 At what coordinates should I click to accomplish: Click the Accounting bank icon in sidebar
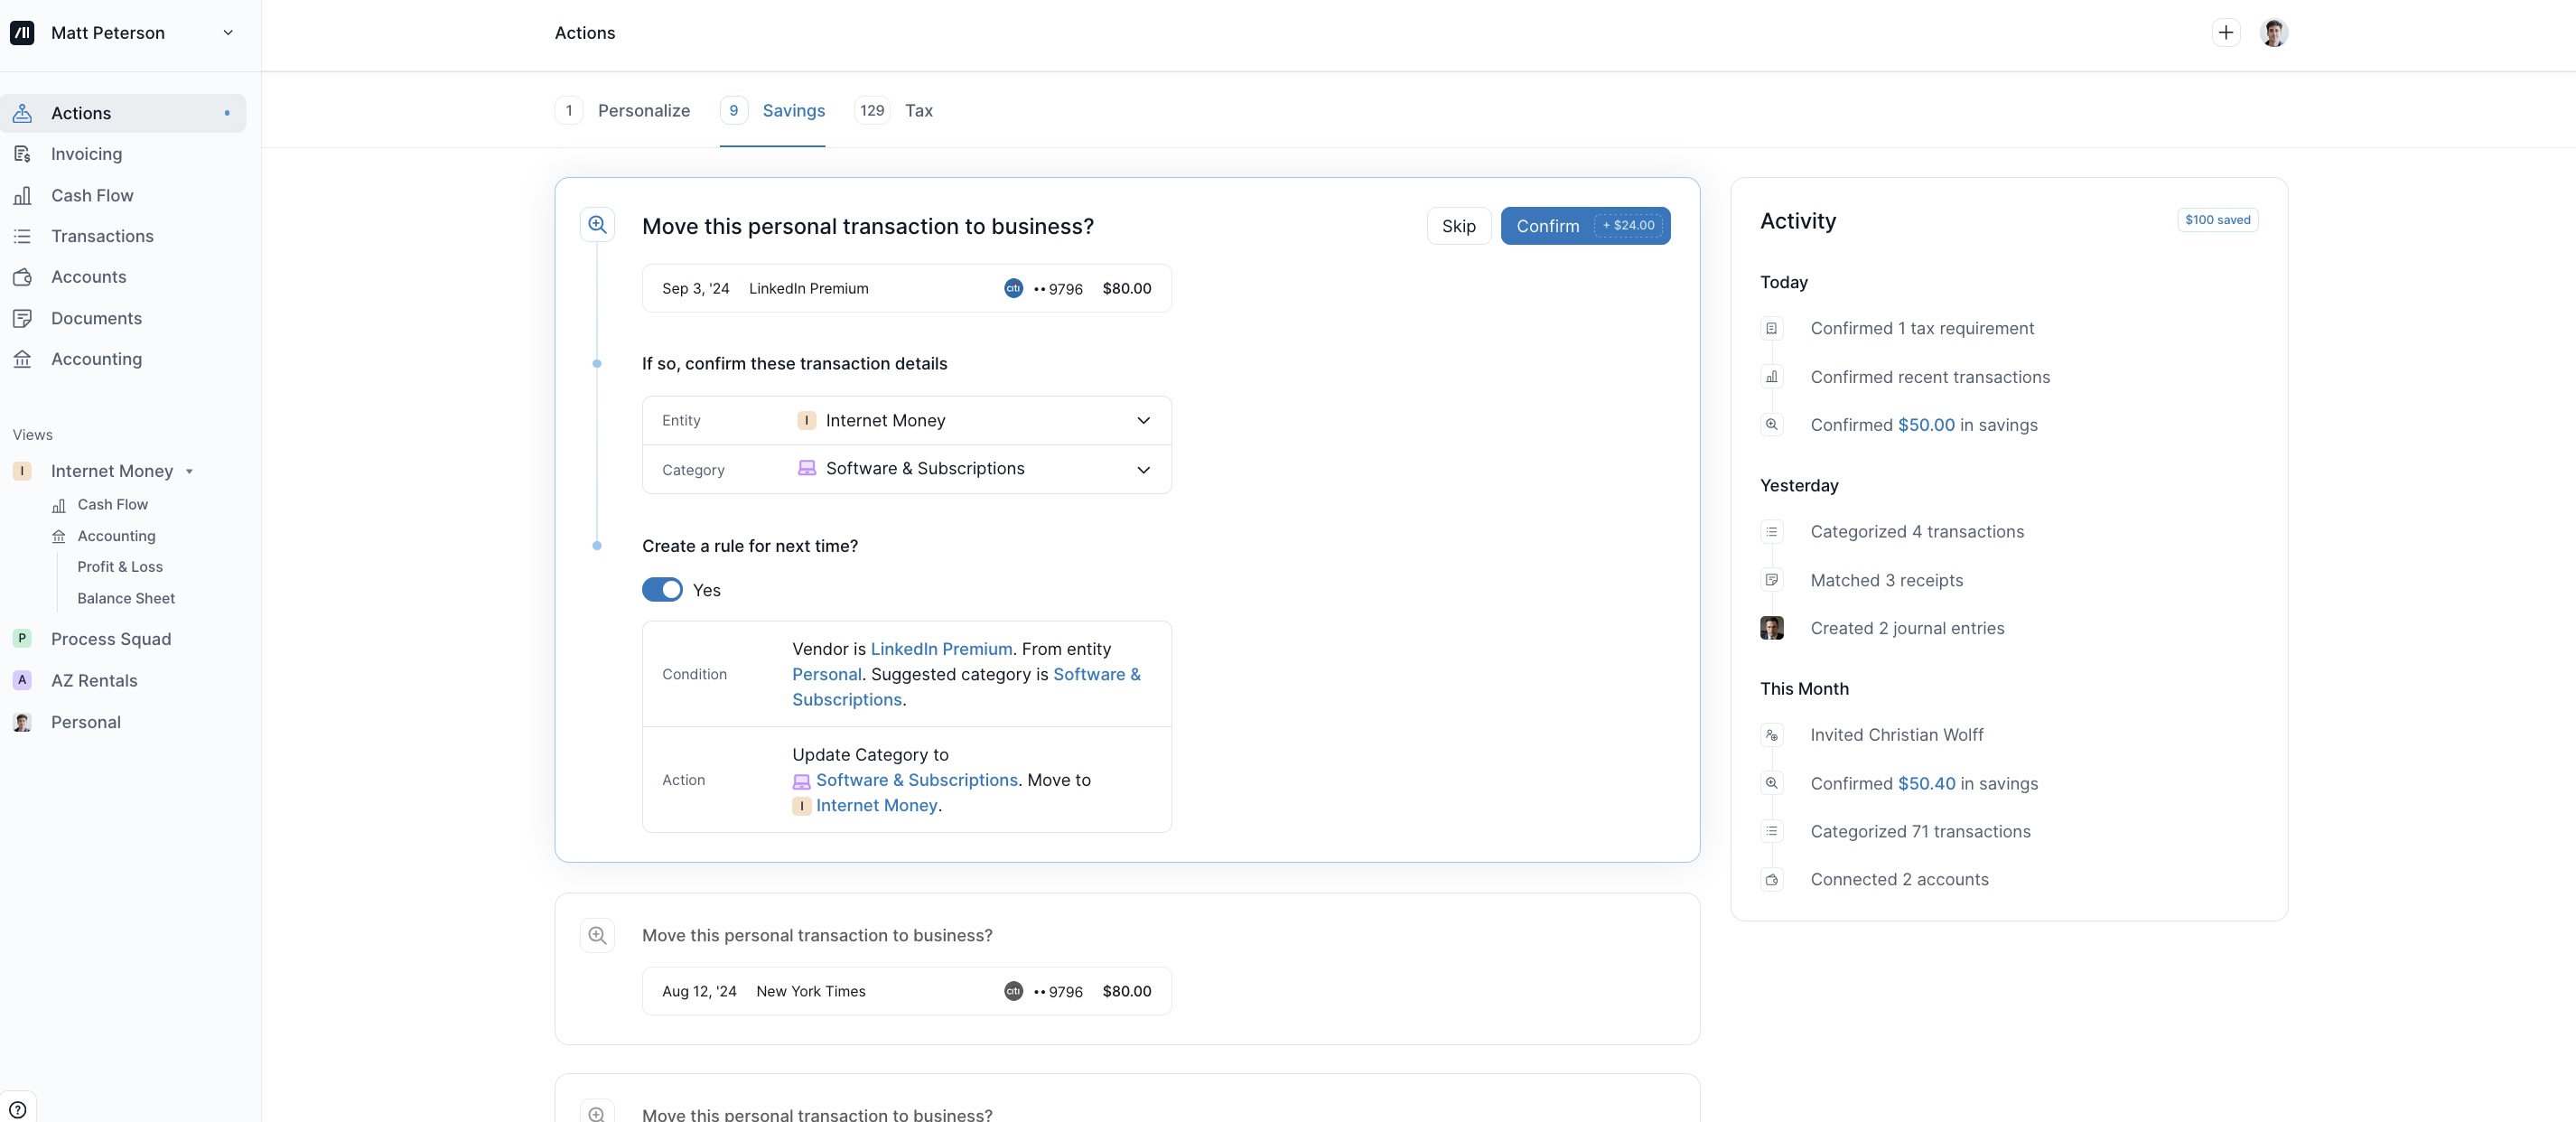(22, 359)
